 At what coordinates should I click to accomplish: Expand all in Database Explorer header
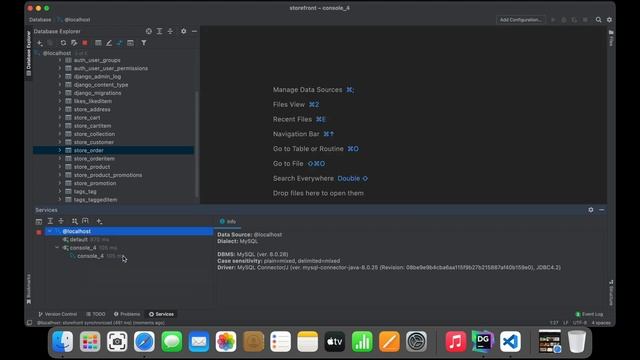(x=160, y=31)
